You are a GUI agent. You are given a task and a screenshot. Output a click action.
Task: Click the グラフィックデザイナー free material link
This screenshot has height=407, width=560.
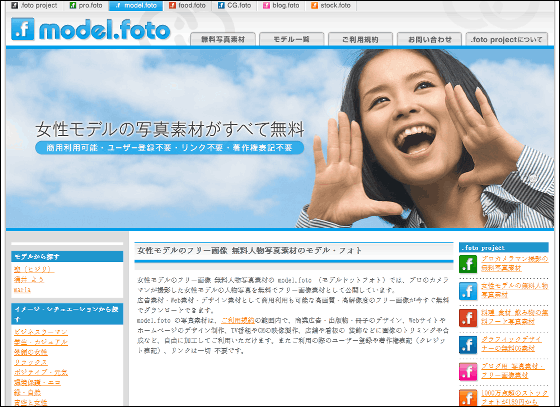[511, 344]
